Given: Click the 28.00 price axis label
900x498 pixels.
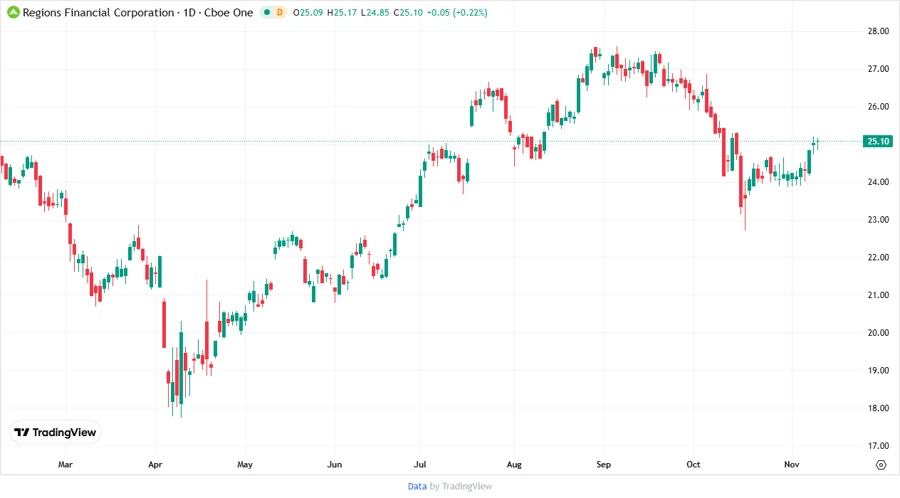Looking at the screenshot, I should (x=878, y=32).
